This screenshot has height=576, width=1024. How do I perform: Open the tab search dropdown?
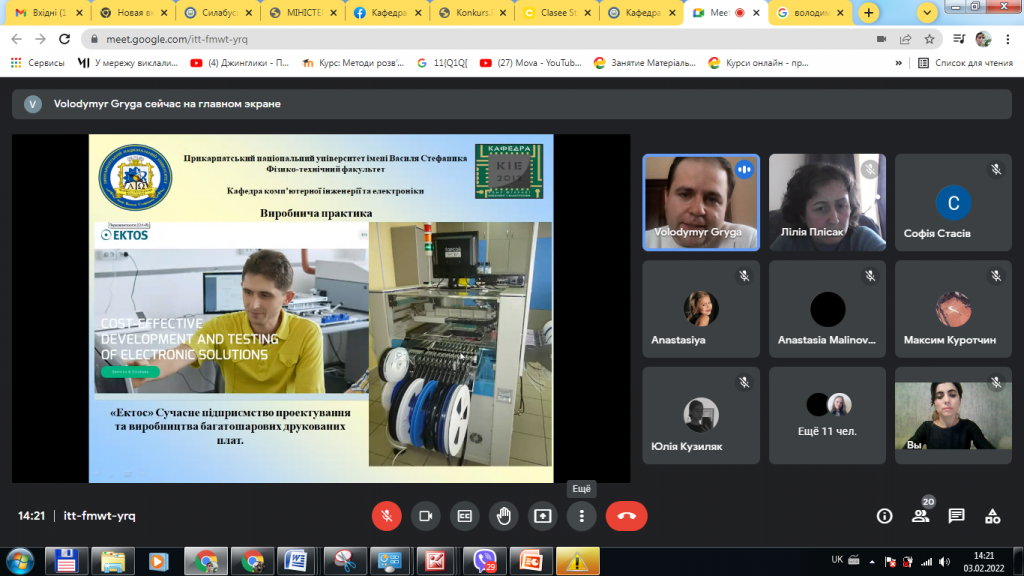pos(927,12)
